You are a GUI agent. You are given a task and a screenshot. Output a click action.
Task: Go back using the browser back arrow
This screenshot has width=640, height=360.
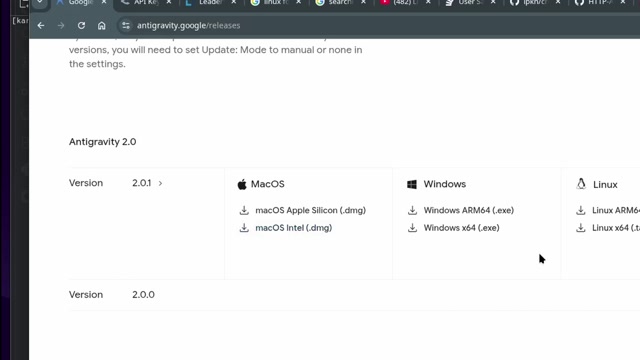coord(41,25)
